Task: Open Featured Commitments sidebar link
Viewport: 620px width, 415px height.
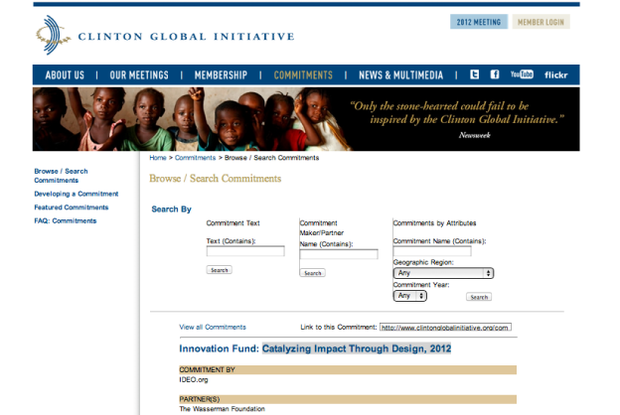Action: pos(71,207)
